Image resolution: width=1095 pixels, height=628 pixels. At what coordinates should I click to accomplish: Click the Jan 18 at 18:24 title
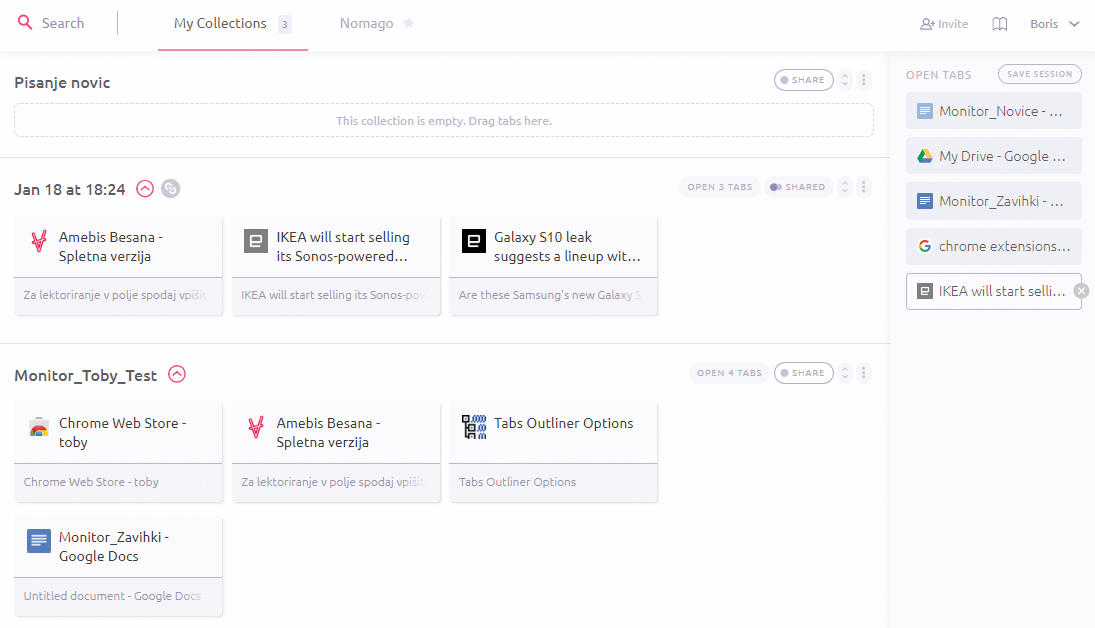70,189
